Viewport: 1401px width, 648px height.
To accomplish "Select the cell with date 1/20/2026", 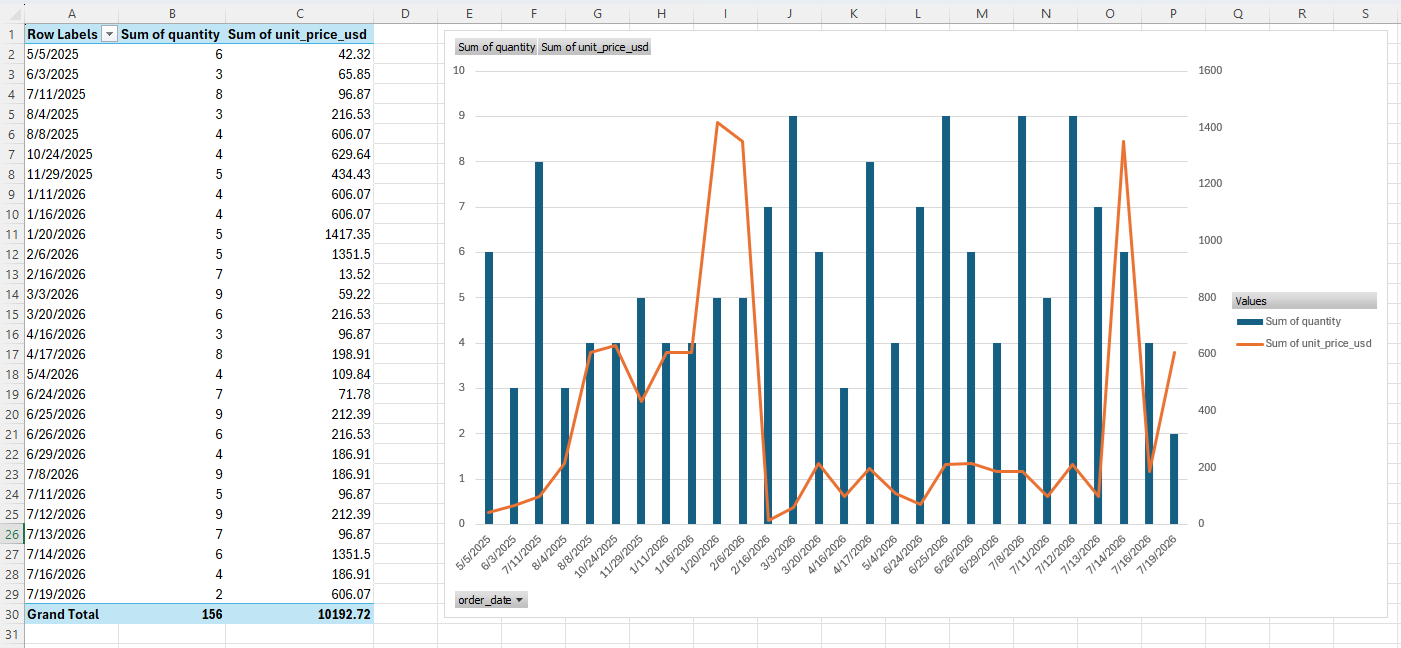I will point(71,234).
